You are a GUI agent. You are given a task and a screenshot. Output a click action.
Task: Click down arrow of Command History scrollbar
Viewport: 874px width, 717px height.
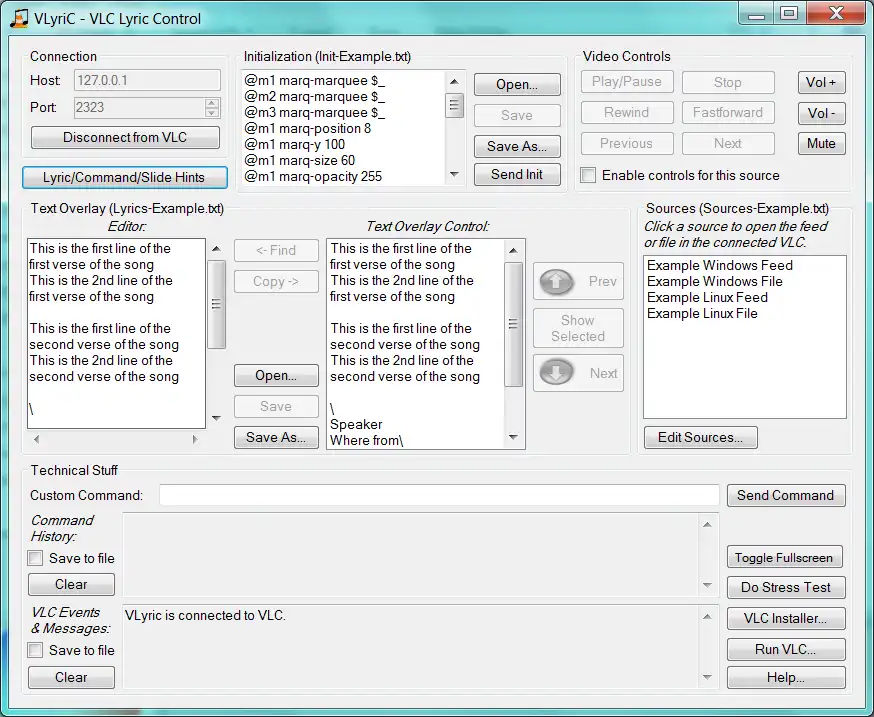click(707, 585)
